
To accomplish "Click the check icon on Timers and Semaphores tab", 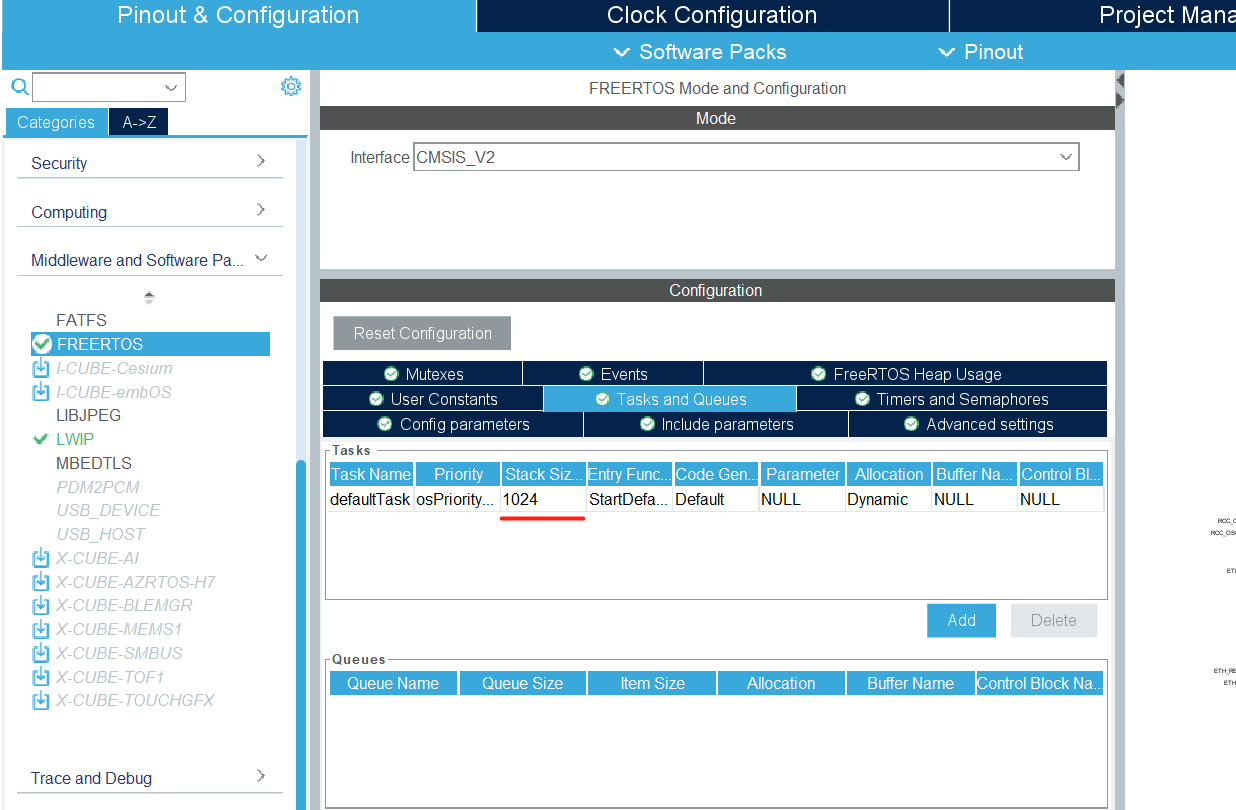I will [862, 399].
